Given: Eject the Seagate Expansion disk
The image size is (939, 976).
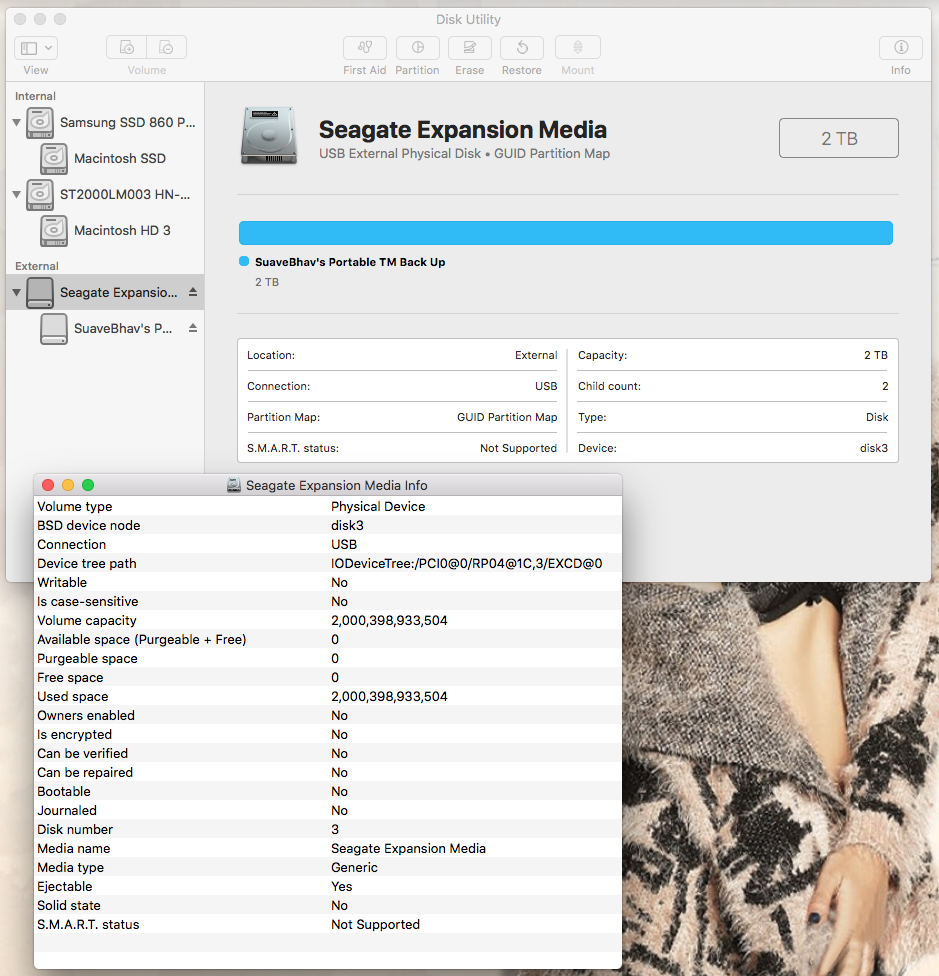Looking at the screenshot, I should pyautogui.click(x=193, y=292).
